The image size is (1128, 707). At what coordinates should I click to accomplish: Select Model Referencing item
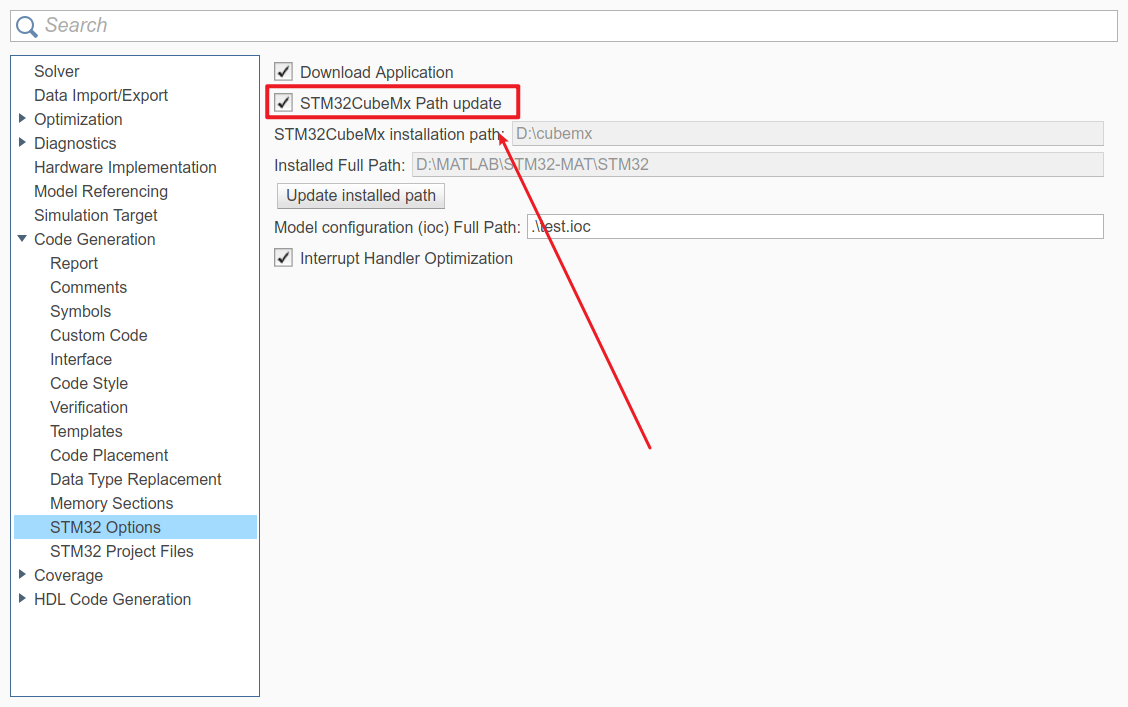coord(101,191)
